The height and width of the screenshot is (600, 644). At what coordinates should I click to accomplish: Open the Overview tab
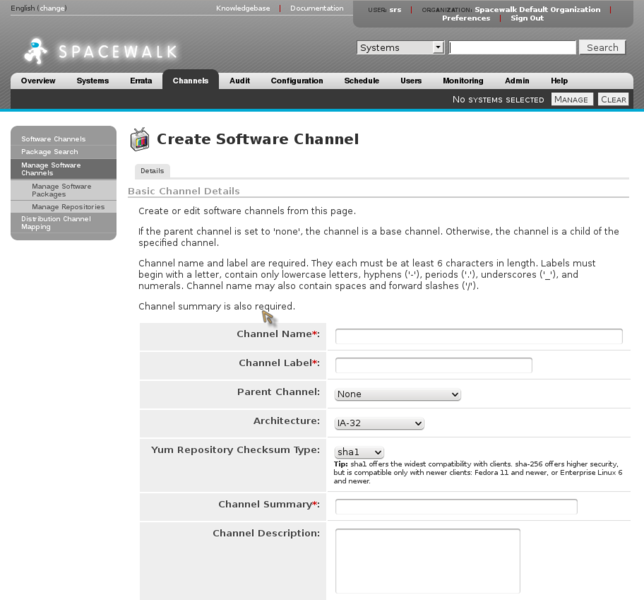tap(38, 81)
